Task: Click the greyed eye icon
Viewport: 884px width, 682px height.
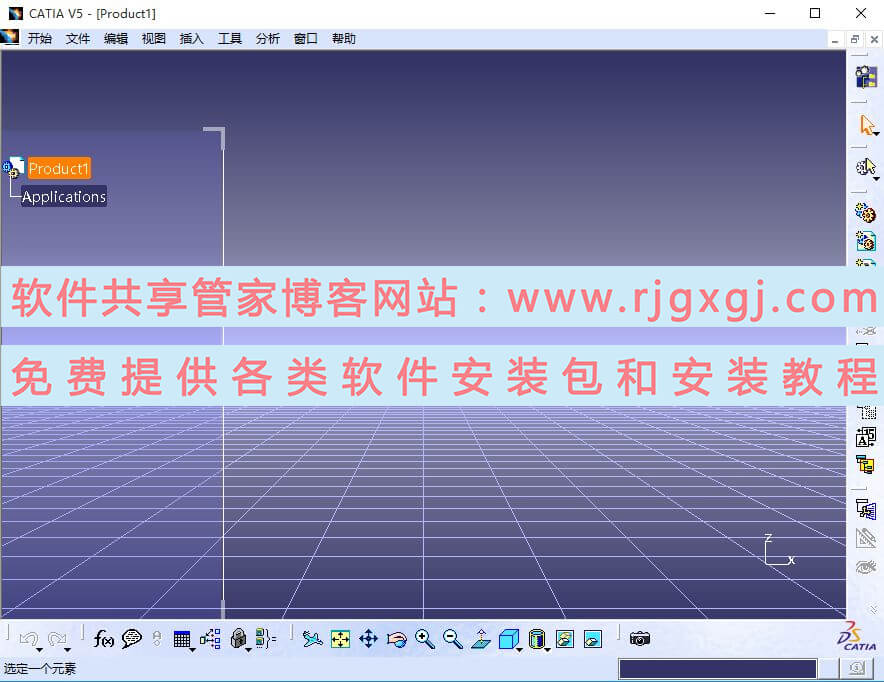Action: click(x=866, y=566)
